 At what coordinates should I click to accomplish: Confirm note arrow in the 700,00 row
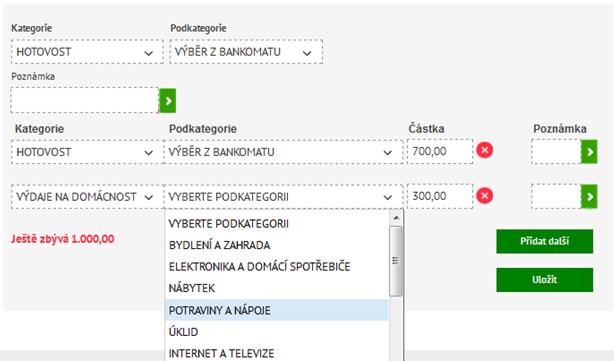pyautogui.click(x=589, y=152)
